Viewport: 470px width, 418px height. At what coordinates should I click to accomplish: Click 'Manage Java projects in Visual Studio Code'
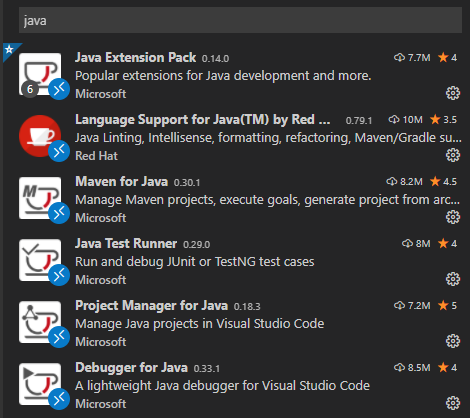pyautogui.click(x=200, y=324)
